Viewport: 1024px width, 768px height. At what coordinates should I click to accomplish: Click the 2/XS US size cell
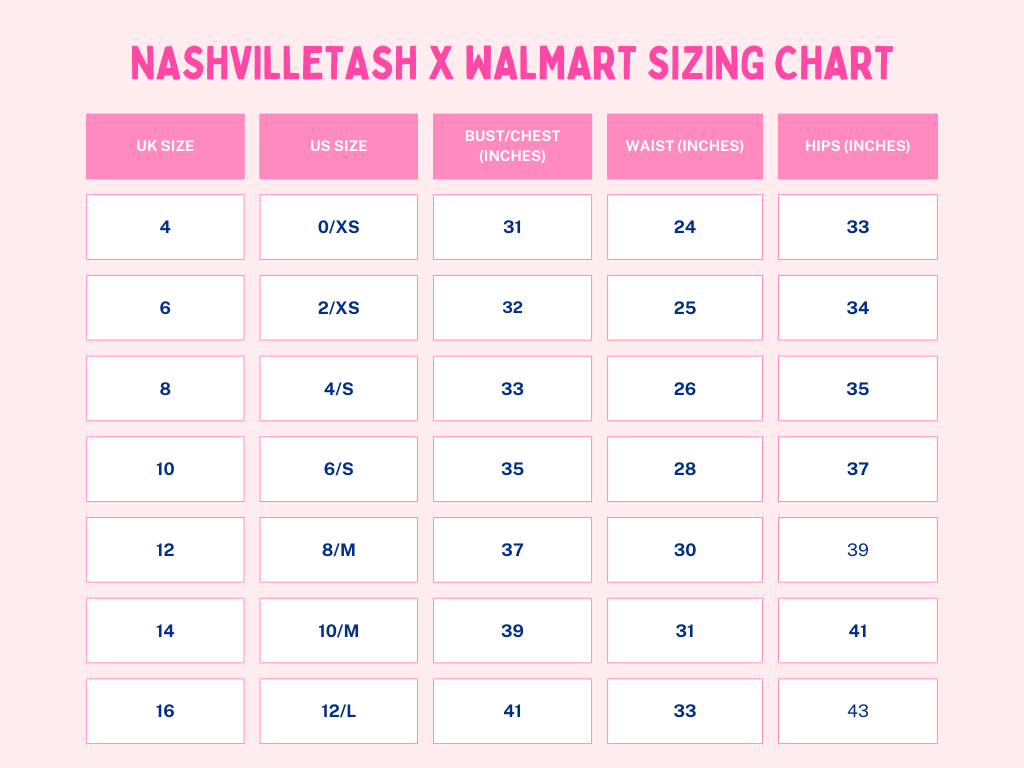coord(338,308)
